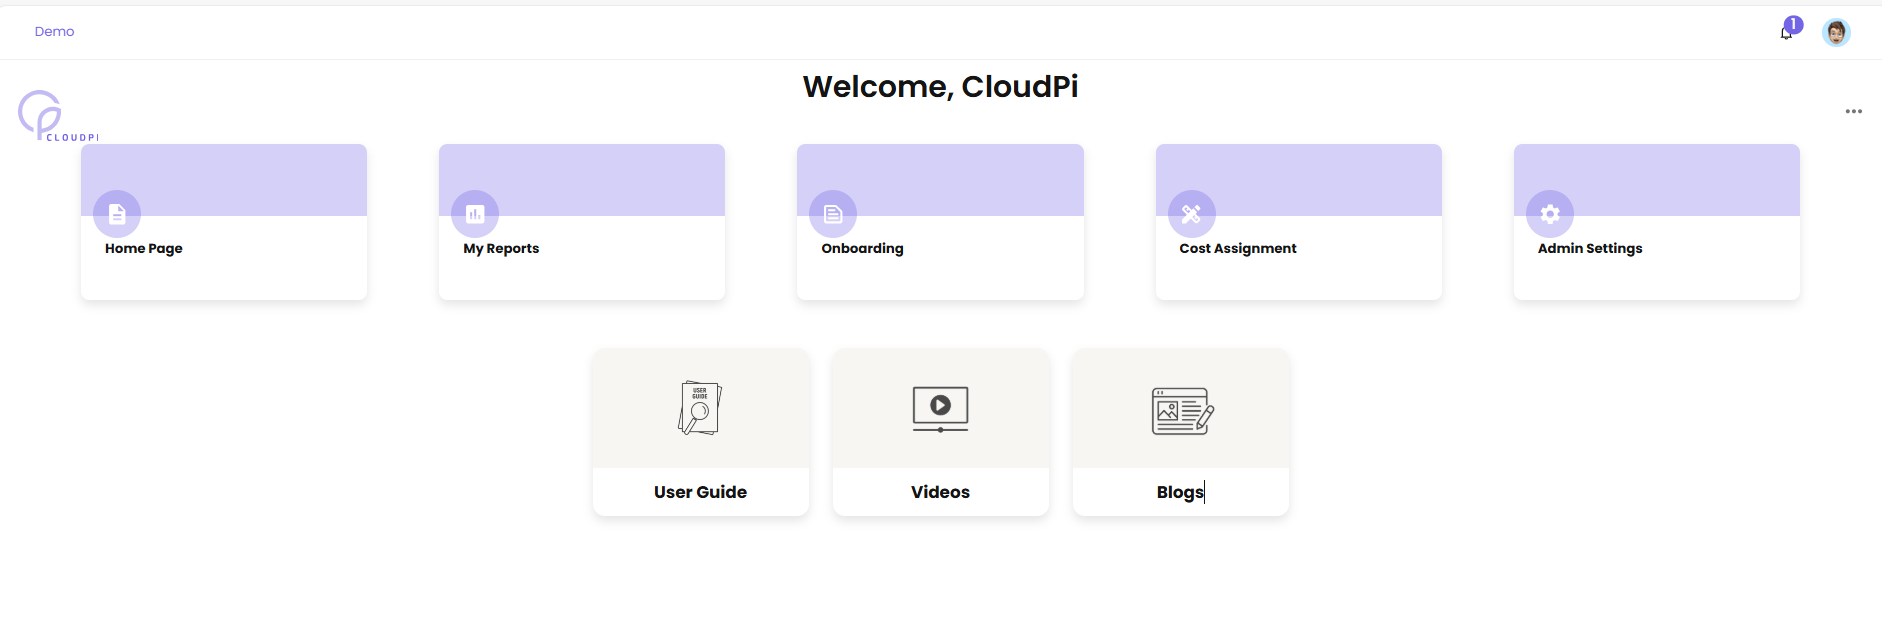1882x625 pixels.
Task: Open the notification bell icon
Action: coord(1786,32)
